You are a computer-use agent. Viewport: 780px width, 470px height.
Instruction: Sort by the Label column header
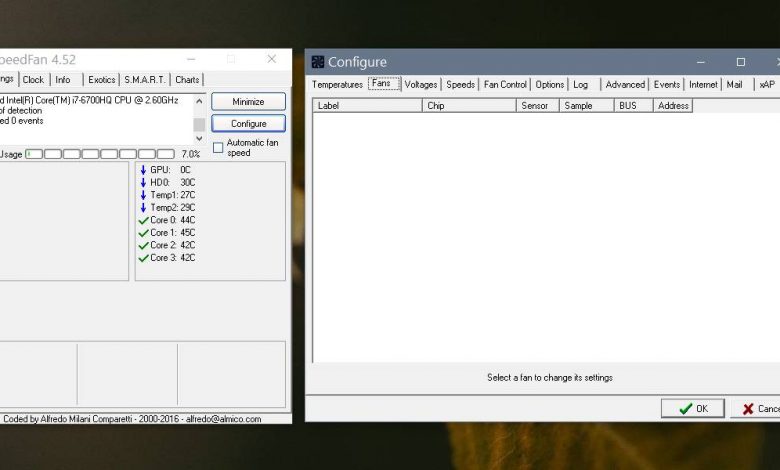pyautogui.click(x=368, y=105)
